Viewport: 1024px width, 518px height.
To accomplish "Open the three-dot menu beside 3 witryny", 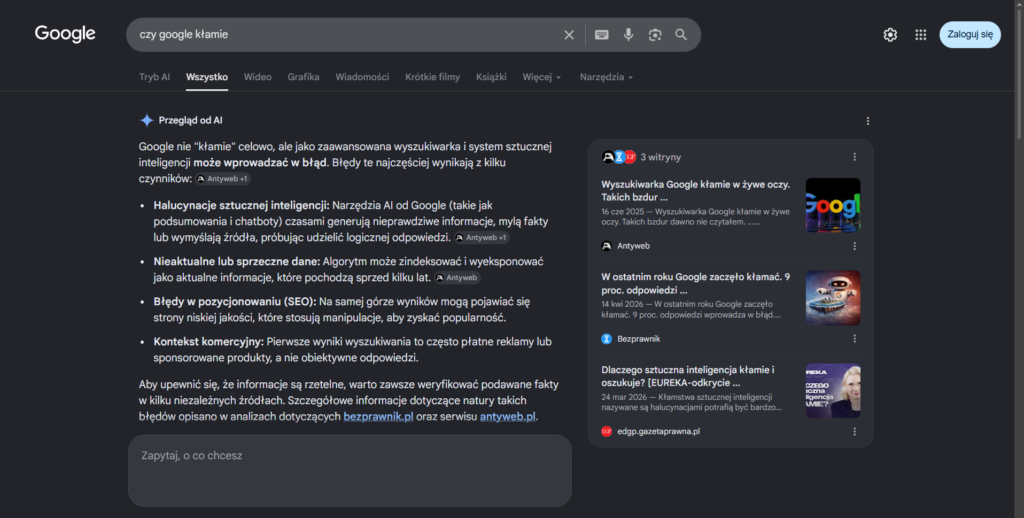I will 854,157.
